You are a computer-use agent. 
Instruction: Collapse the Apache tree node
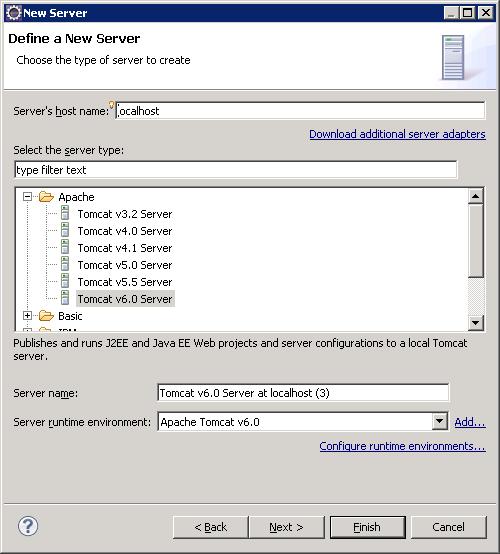[x=28, y=196]
